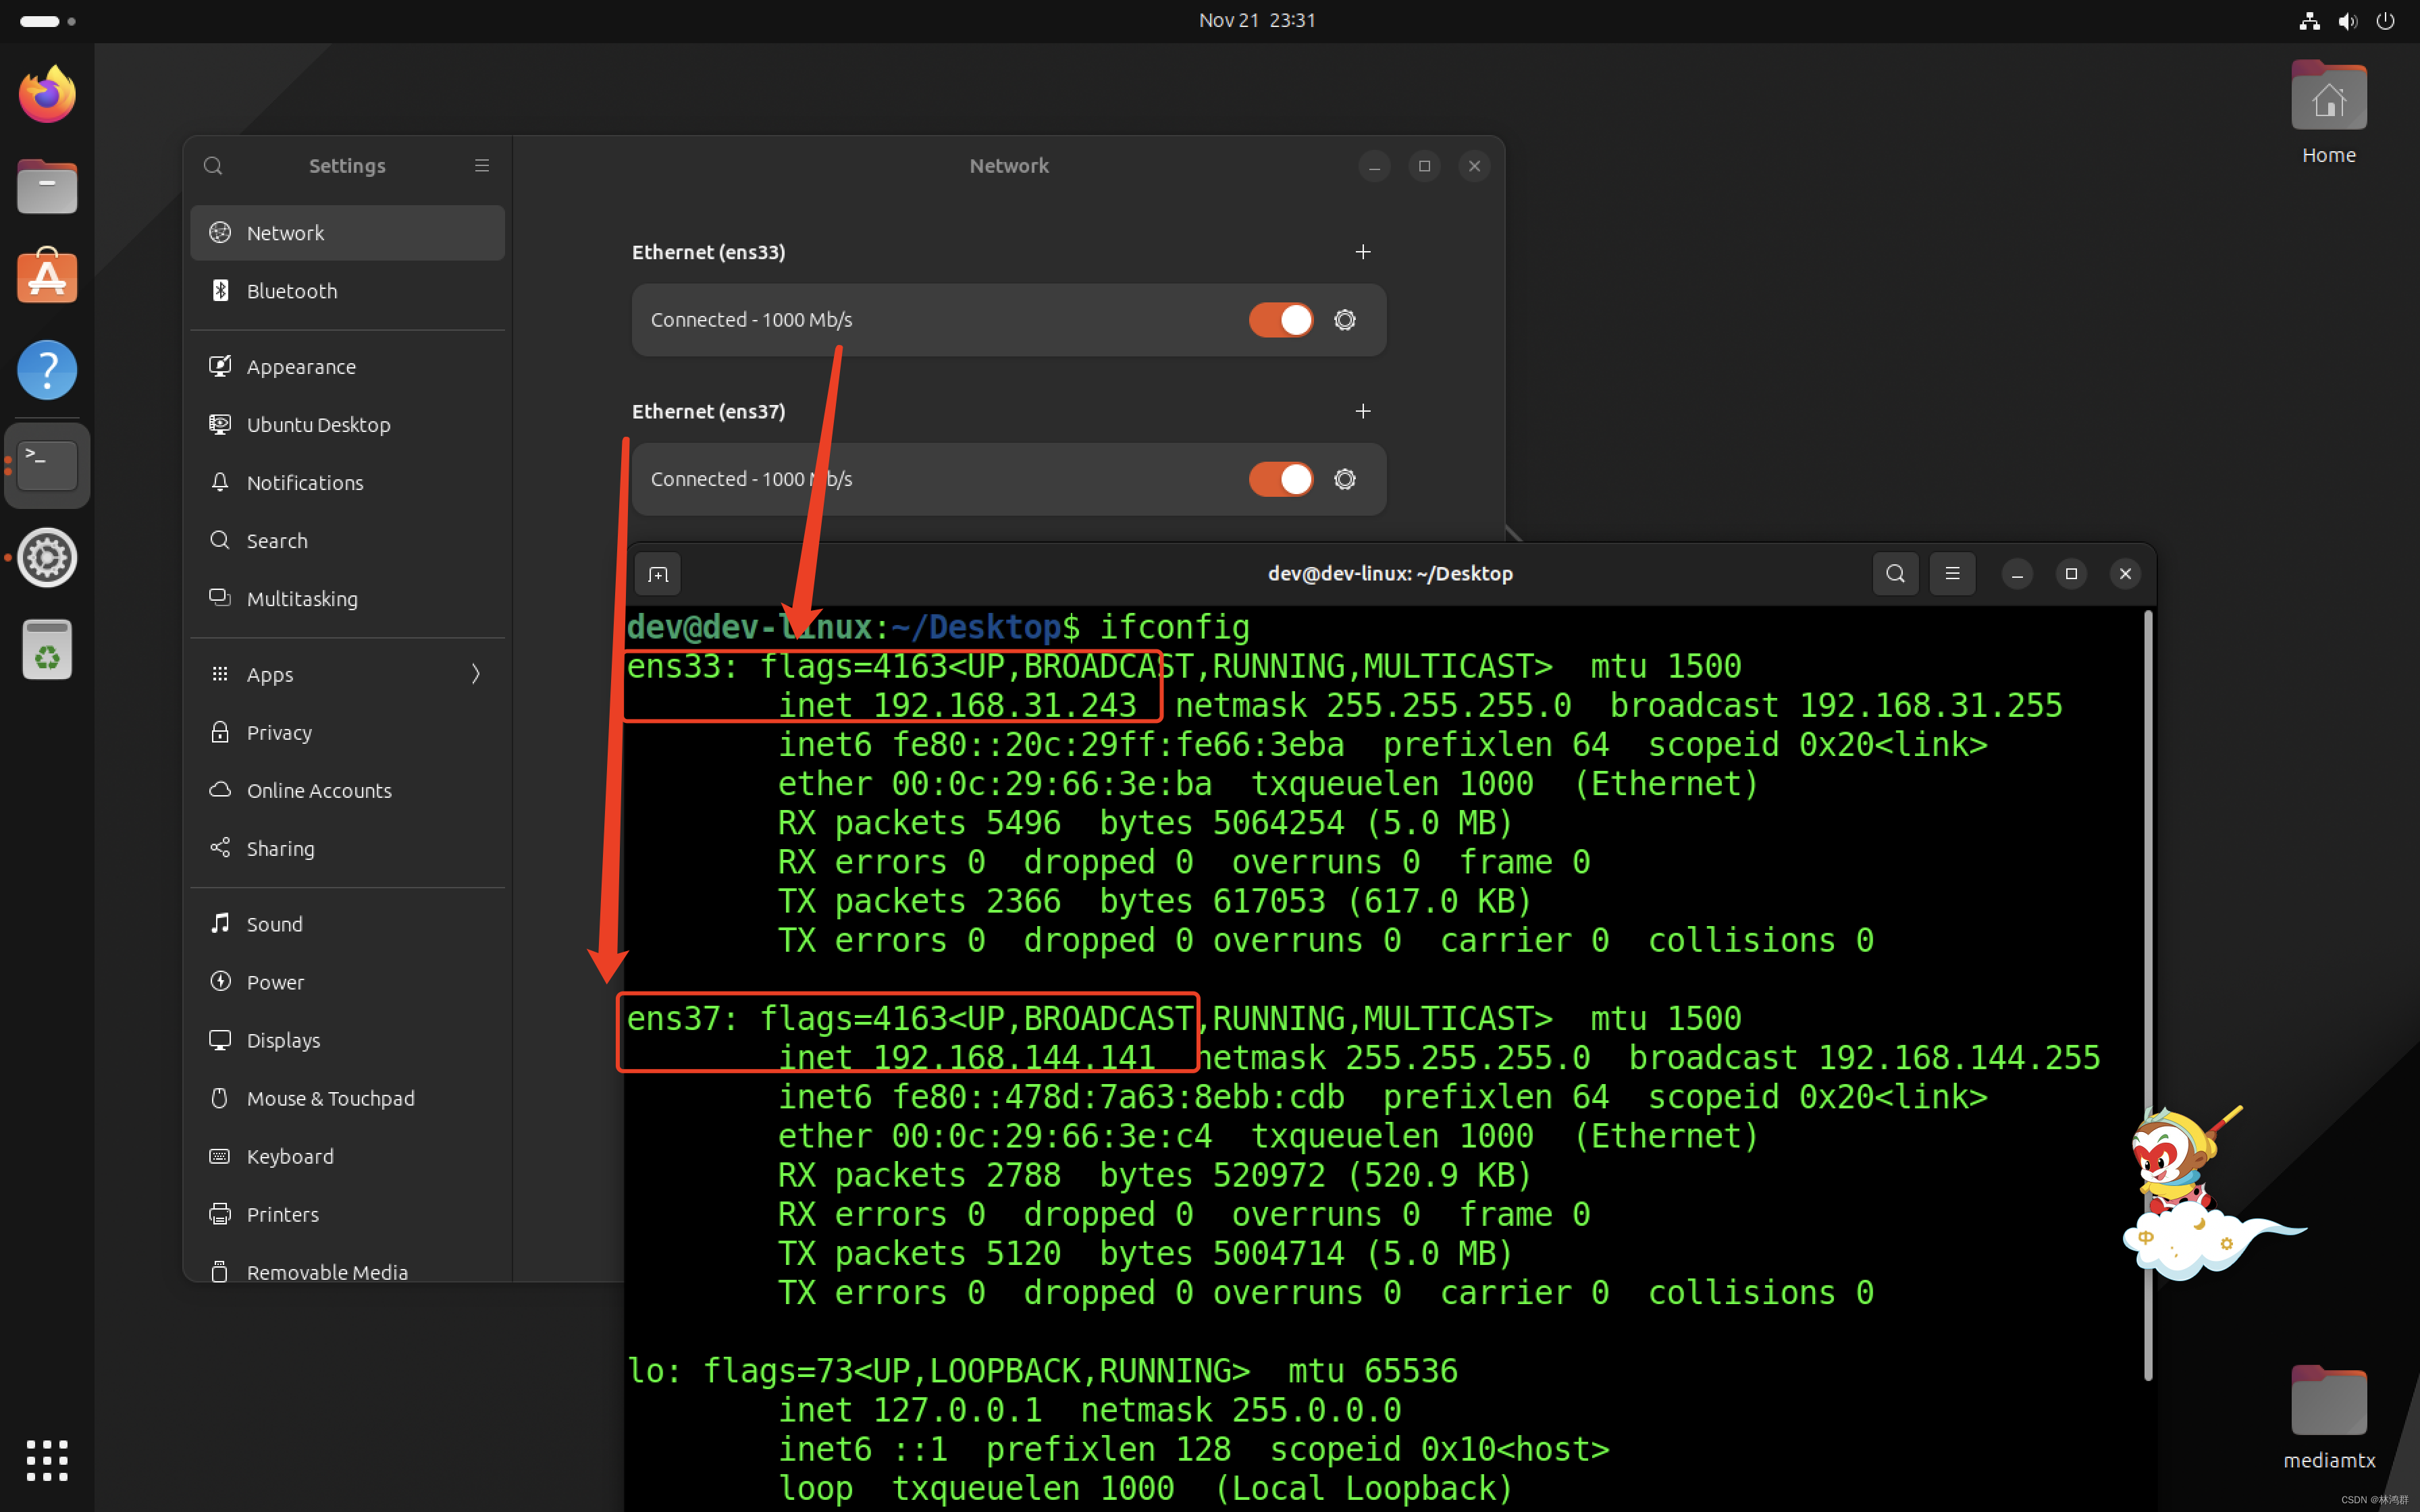This screenshot has width=2420, height=1512.
Task: Open Sound settings
Action: click(347, 924)
